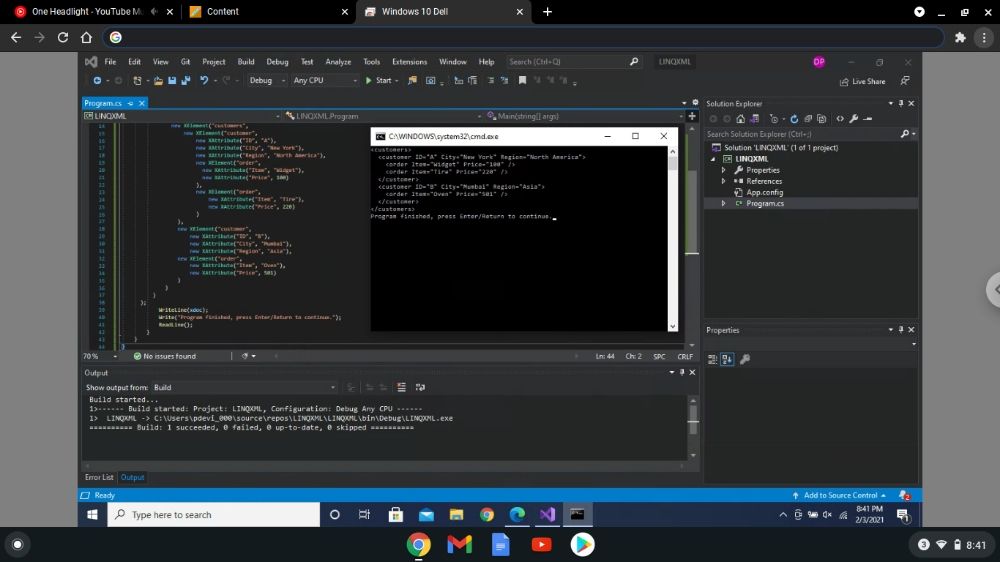Screen dimensions: 1000x562
Task: Open the Any CPU platform dropdown
Action: [325, 80]
